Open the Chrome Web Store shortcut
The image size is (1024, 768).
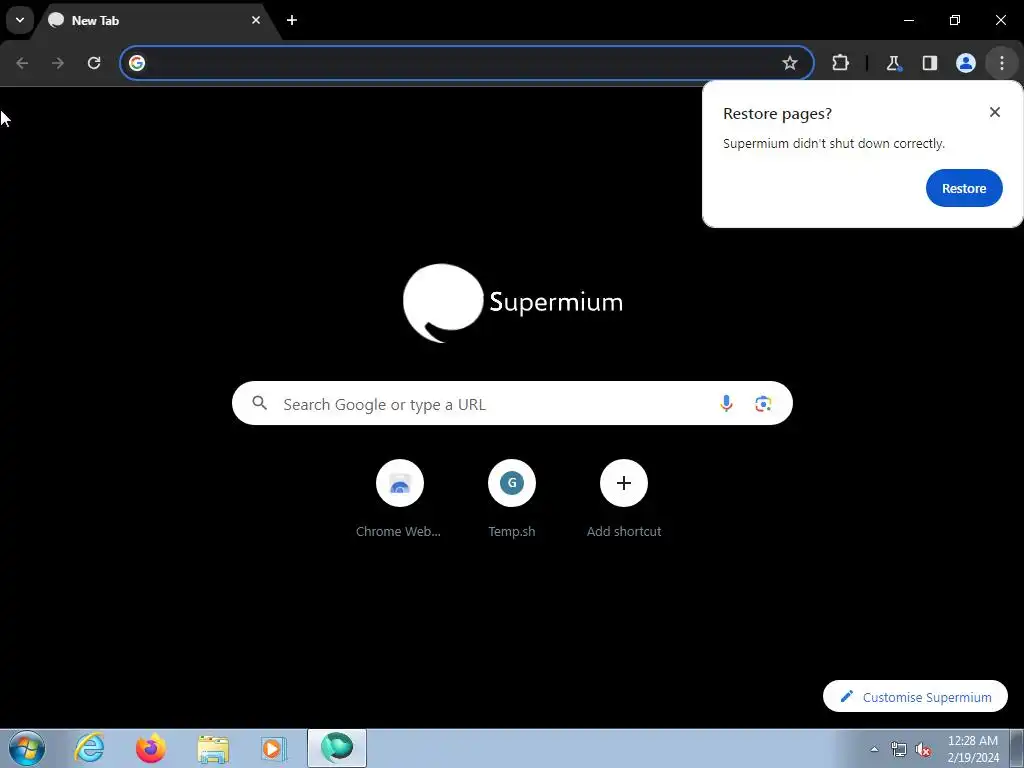pyautogui.click(x=399, y=500)
